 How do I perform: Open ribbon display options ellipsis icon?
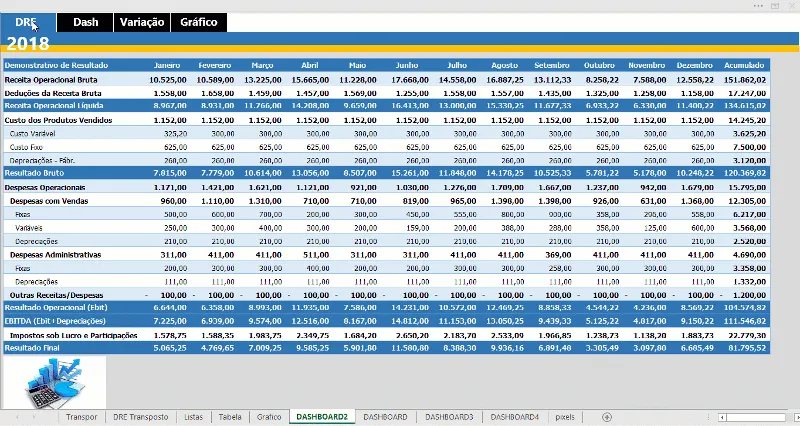coord(758,6)
